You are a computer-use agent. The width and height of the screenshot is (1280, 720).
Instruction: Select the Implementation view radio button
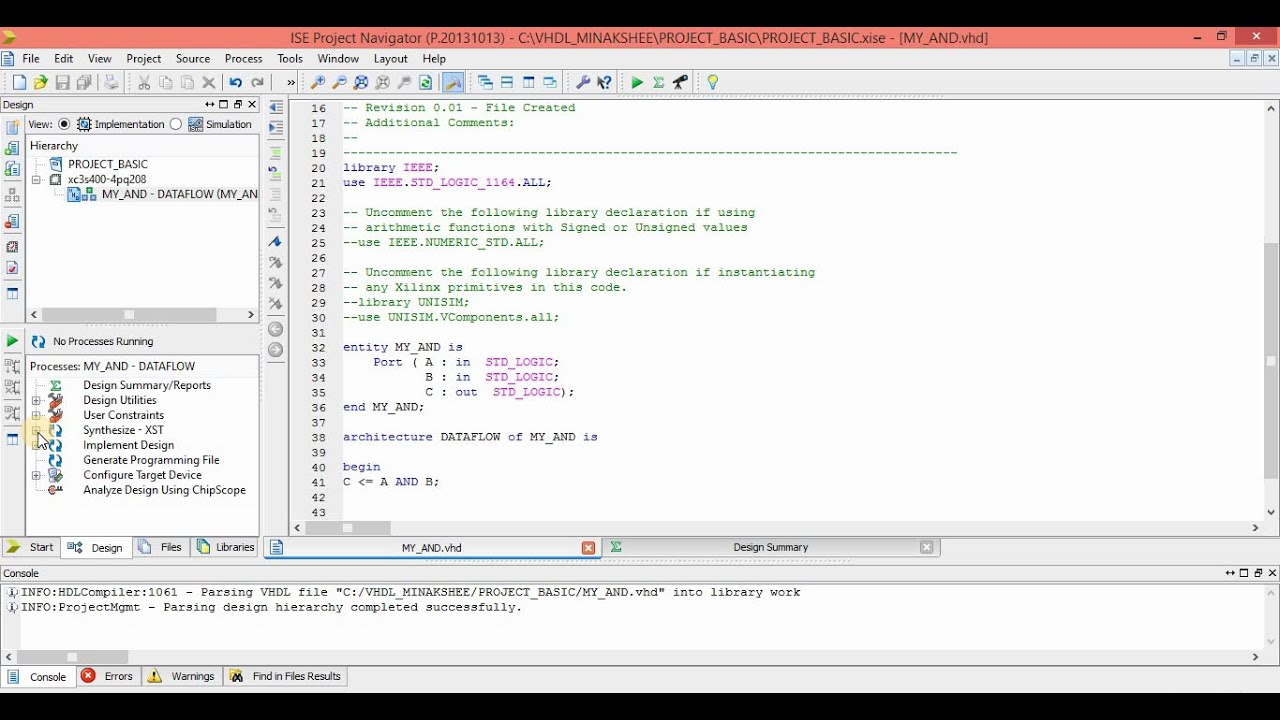(x=64, y=124)
